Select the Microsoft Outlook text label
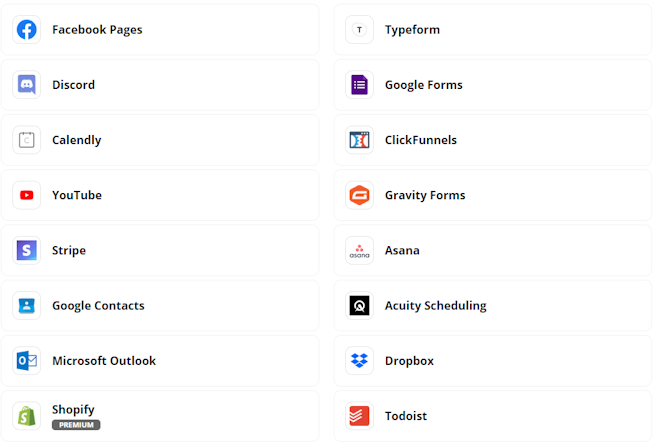658x444 pixels. (x=104, y=361)
